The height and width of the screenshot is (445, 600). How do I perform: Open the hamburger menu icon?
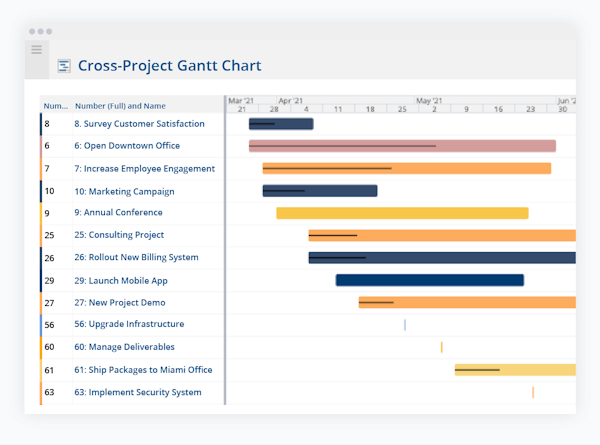coord(37,50)
